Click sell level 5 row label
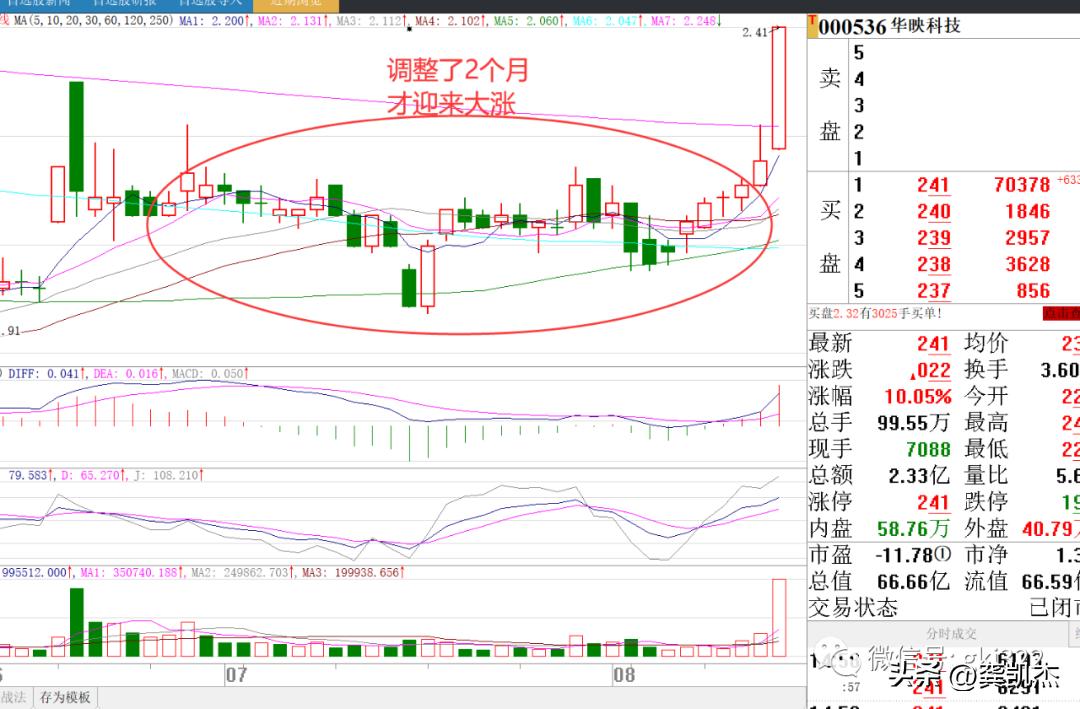This screenshot has height=709, width=1080. coord(858,53)
